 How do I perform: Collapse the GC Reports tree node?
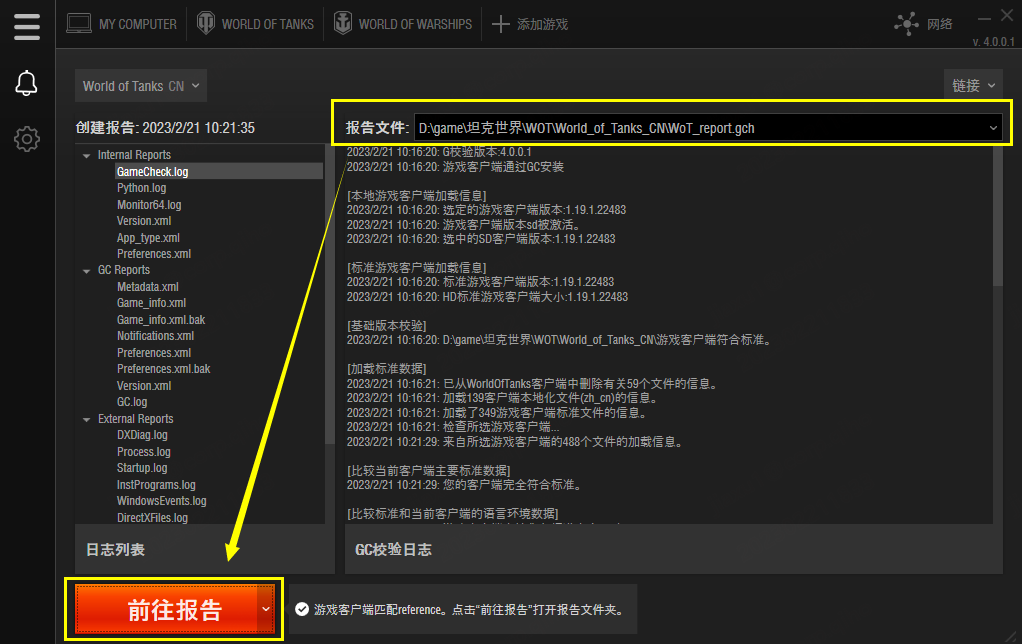[87, 271]
